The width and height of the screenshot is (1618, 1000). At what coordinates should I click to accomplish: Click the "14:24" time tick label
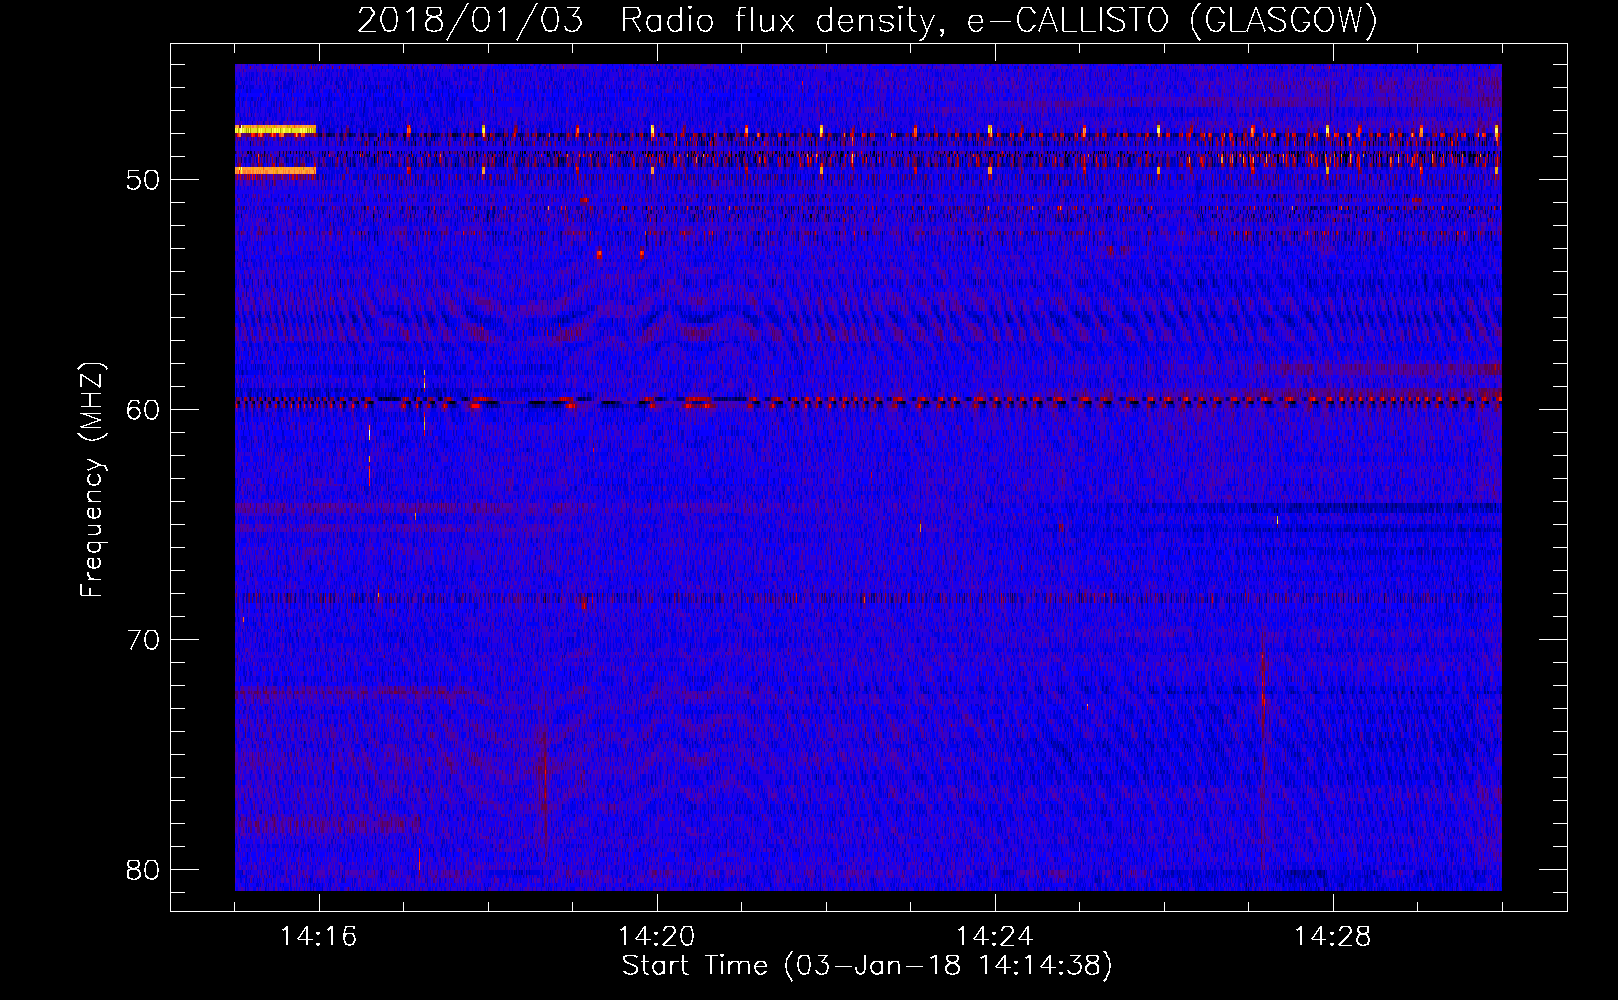[x=994, y=937]
